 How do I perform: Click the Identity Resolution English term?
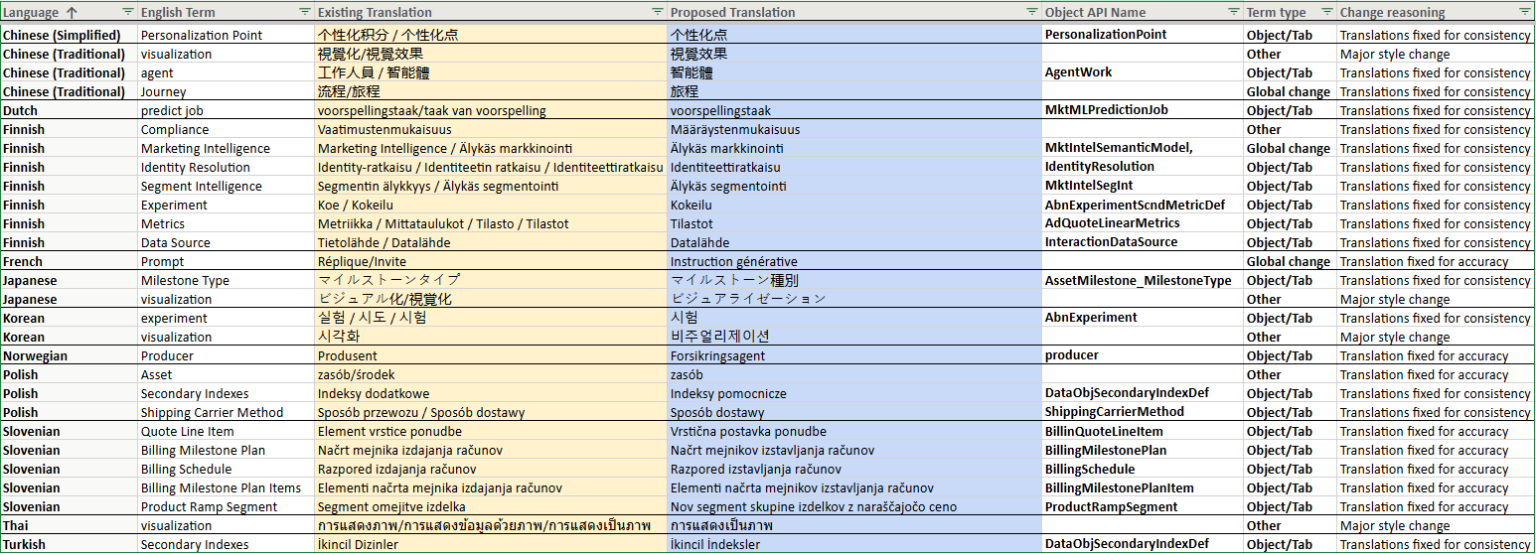click(x=226, y=167)
